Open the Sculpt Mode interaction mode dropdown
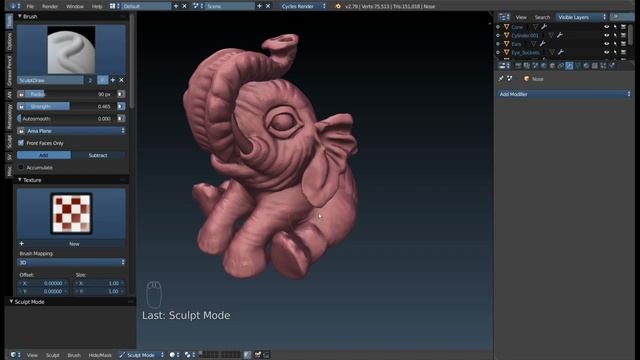640x360 pixels. [x=141, y=355]
